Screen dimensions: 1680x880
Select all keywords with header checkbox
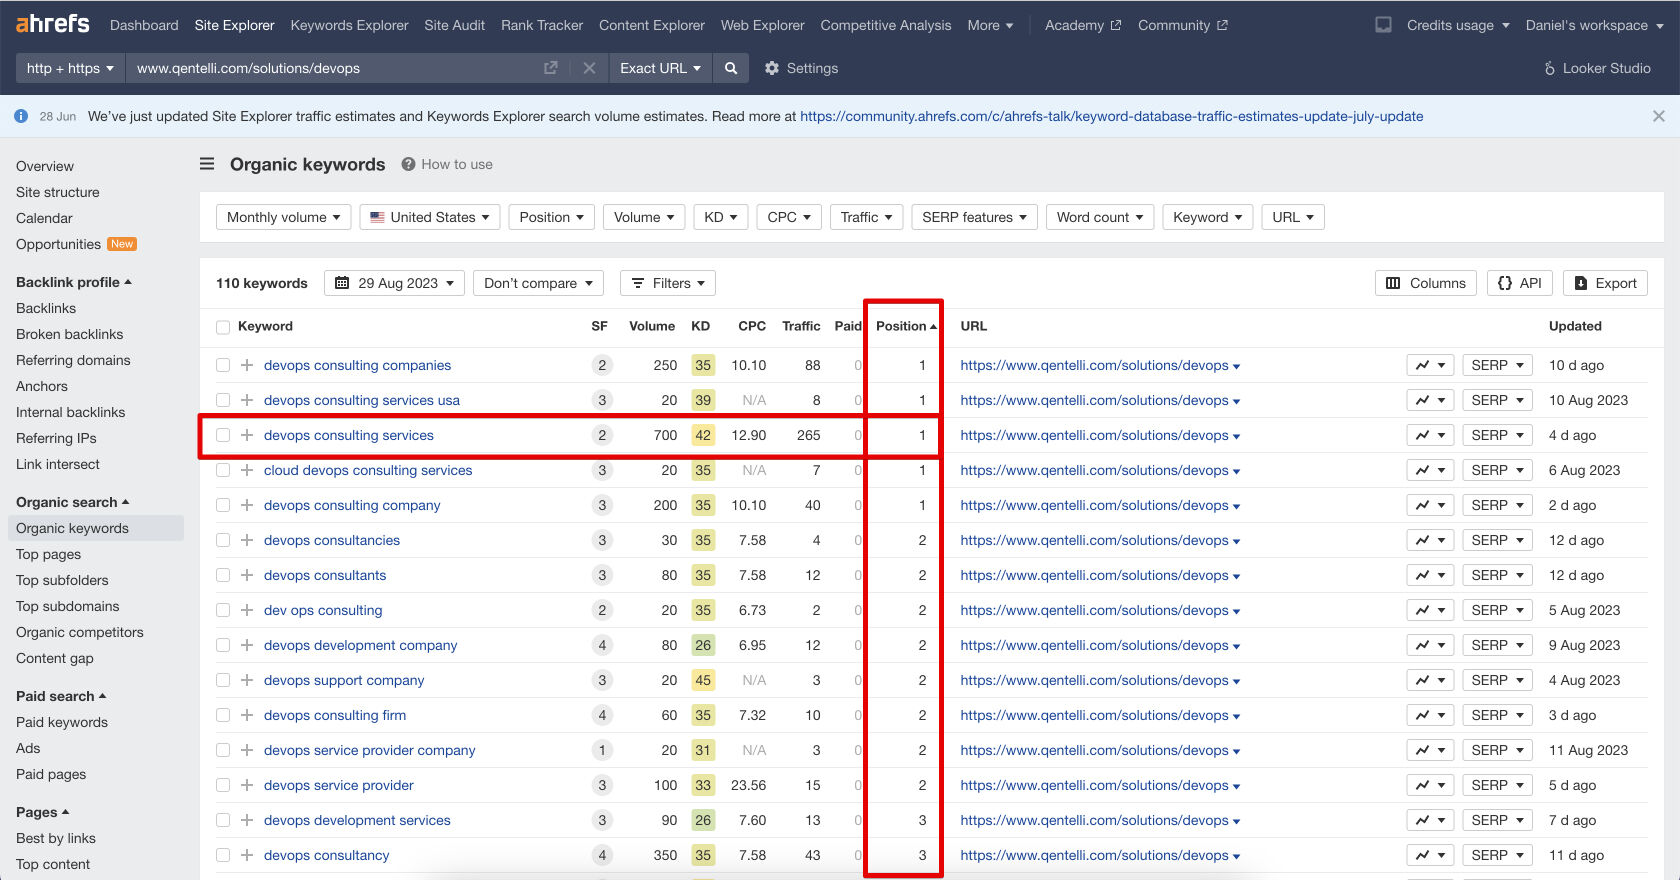[223, 327]
